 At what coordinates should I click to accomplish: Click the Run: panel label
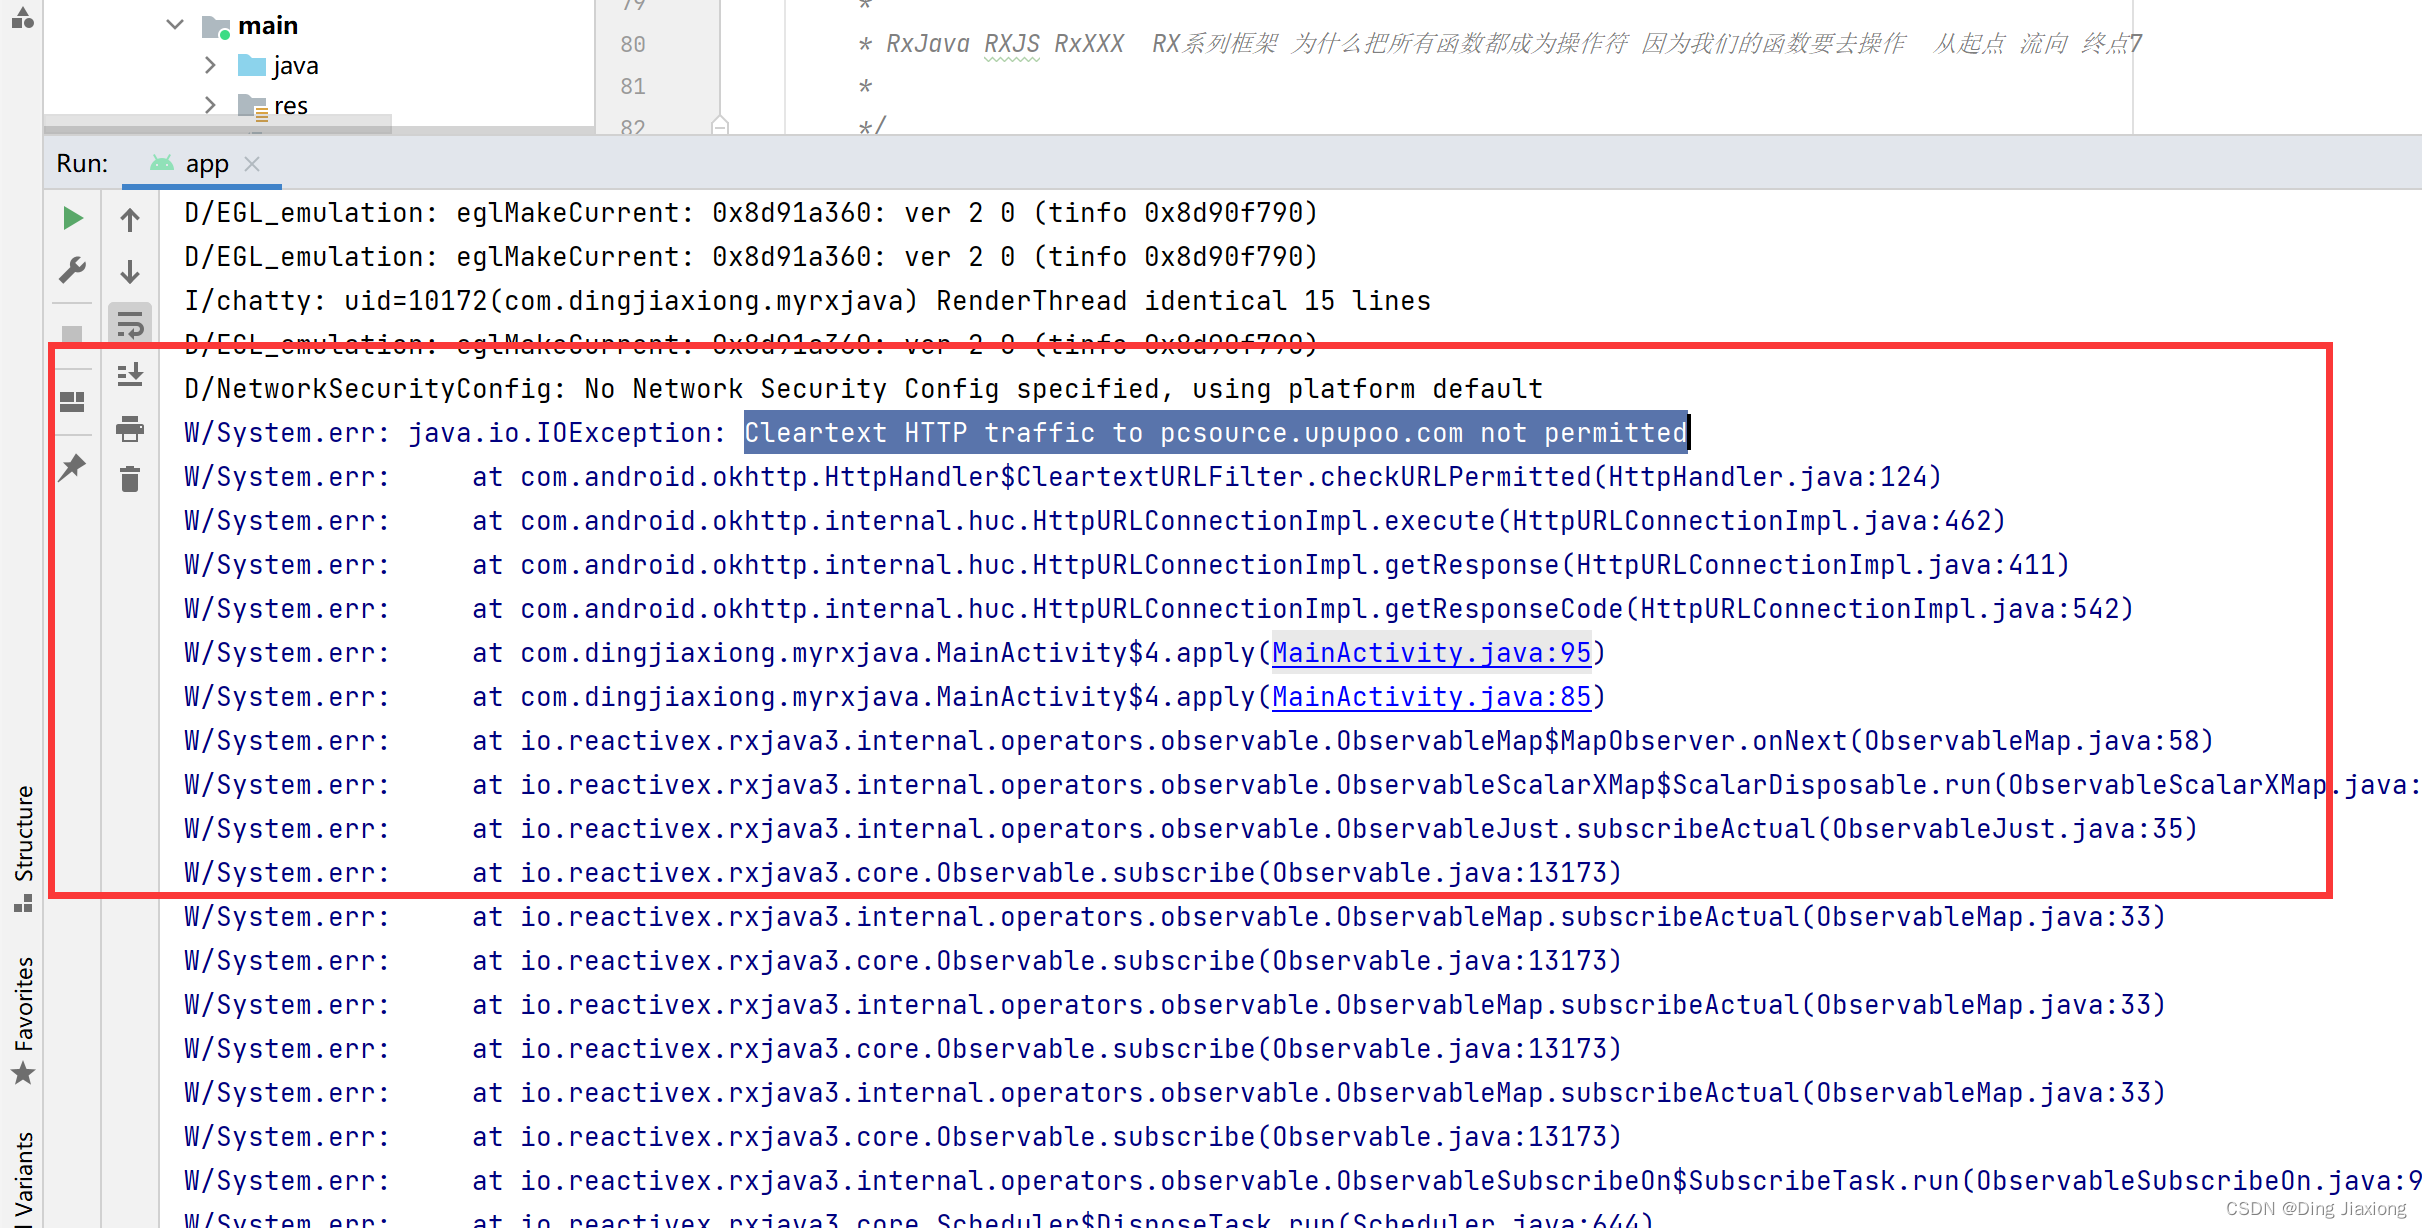(82, 163)
